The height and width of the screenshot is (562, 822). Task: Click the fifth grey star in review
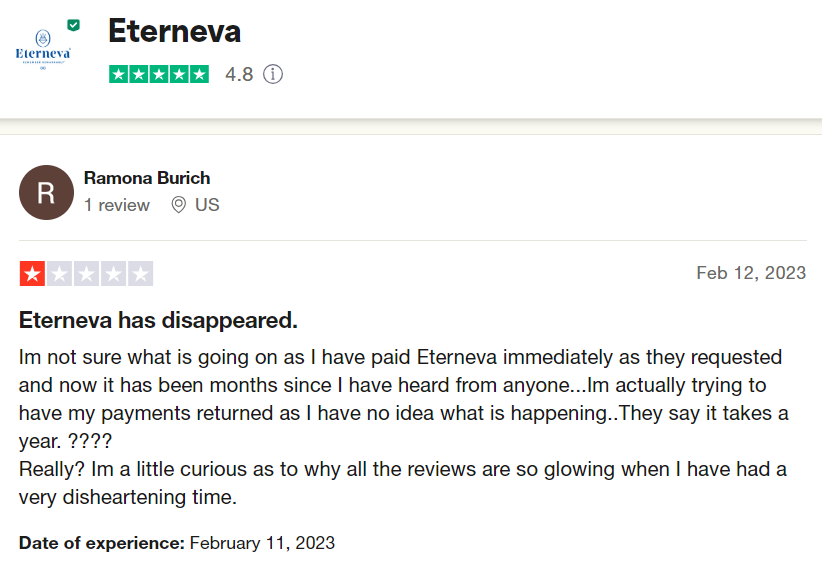140,274
